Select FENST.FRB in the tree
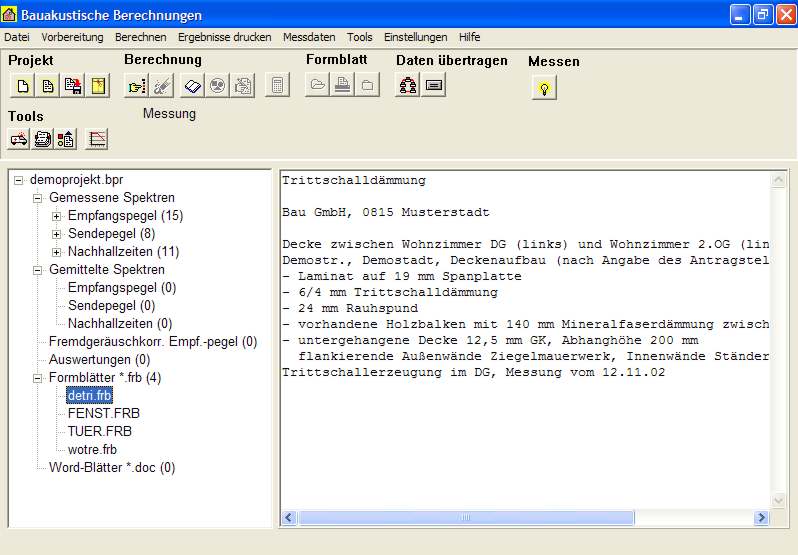 pyautogui.click(x=104, y=414)
